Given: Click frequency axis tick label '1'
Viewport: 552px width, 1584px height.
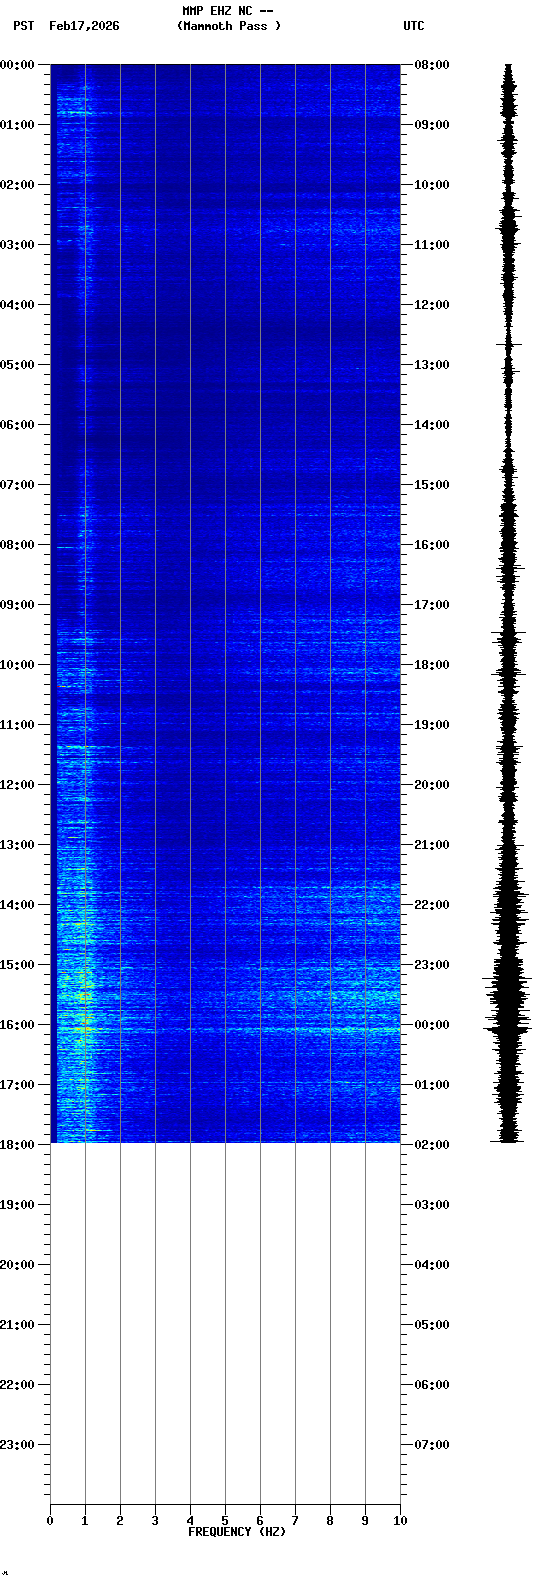Looking at the screenshot, I should click(85, 1521).
